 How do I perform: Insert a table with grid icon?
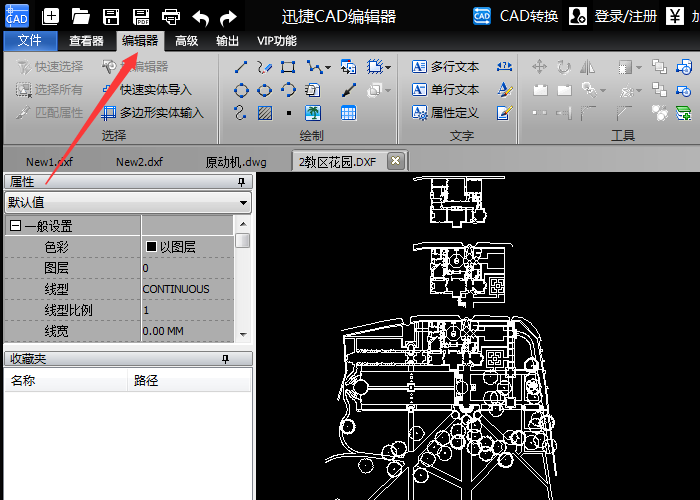tap(348, 113)
